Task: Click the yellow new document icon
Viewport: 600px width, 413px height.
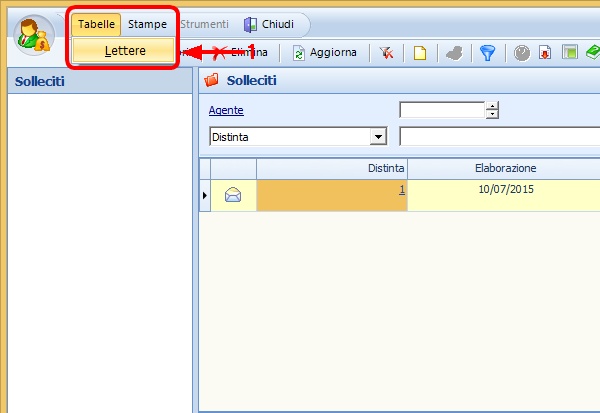Action: [x=420, y=52]
